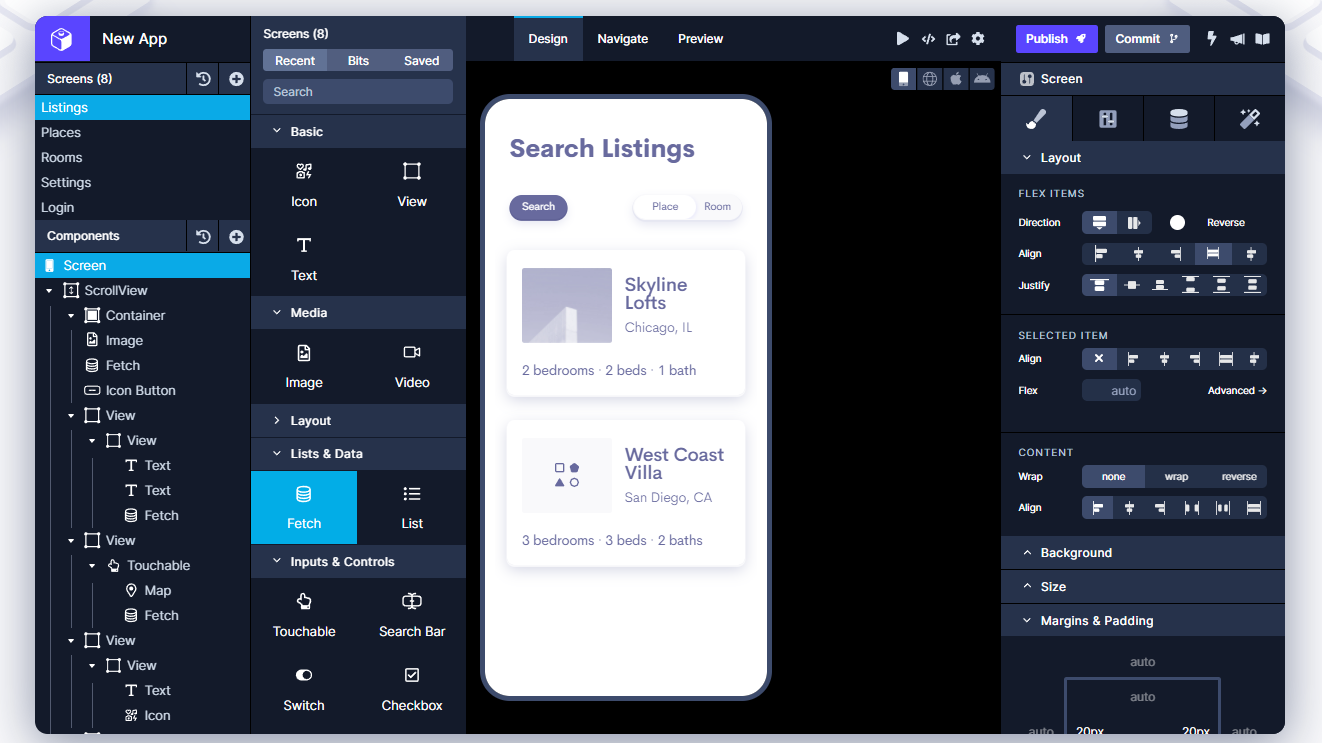Switch preview to phone device icon
This screenshot has width=1322, height=743.
[x=904, y=79]
